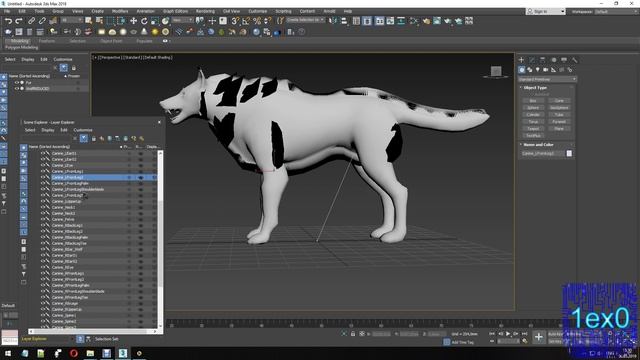Click the Align tool icon
640x360 pixels.
pos(344,21)
